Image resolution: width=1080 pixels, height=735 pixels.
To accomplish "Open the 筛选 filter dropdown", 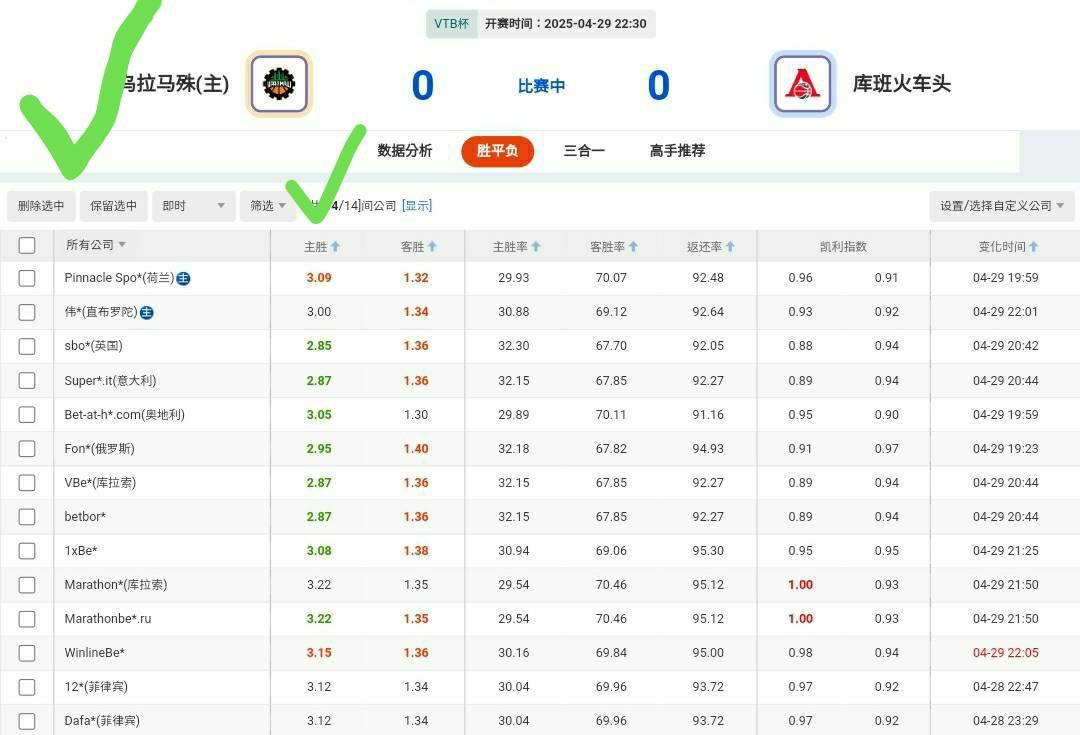I will tap(267, 206).
